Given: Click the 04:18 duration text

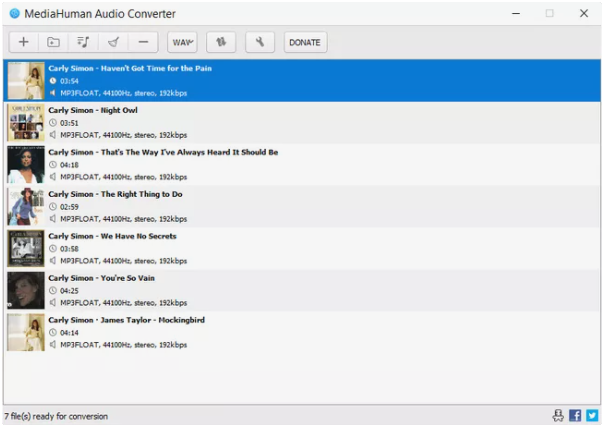Looking at the screenshot, I should coord(69,165).
